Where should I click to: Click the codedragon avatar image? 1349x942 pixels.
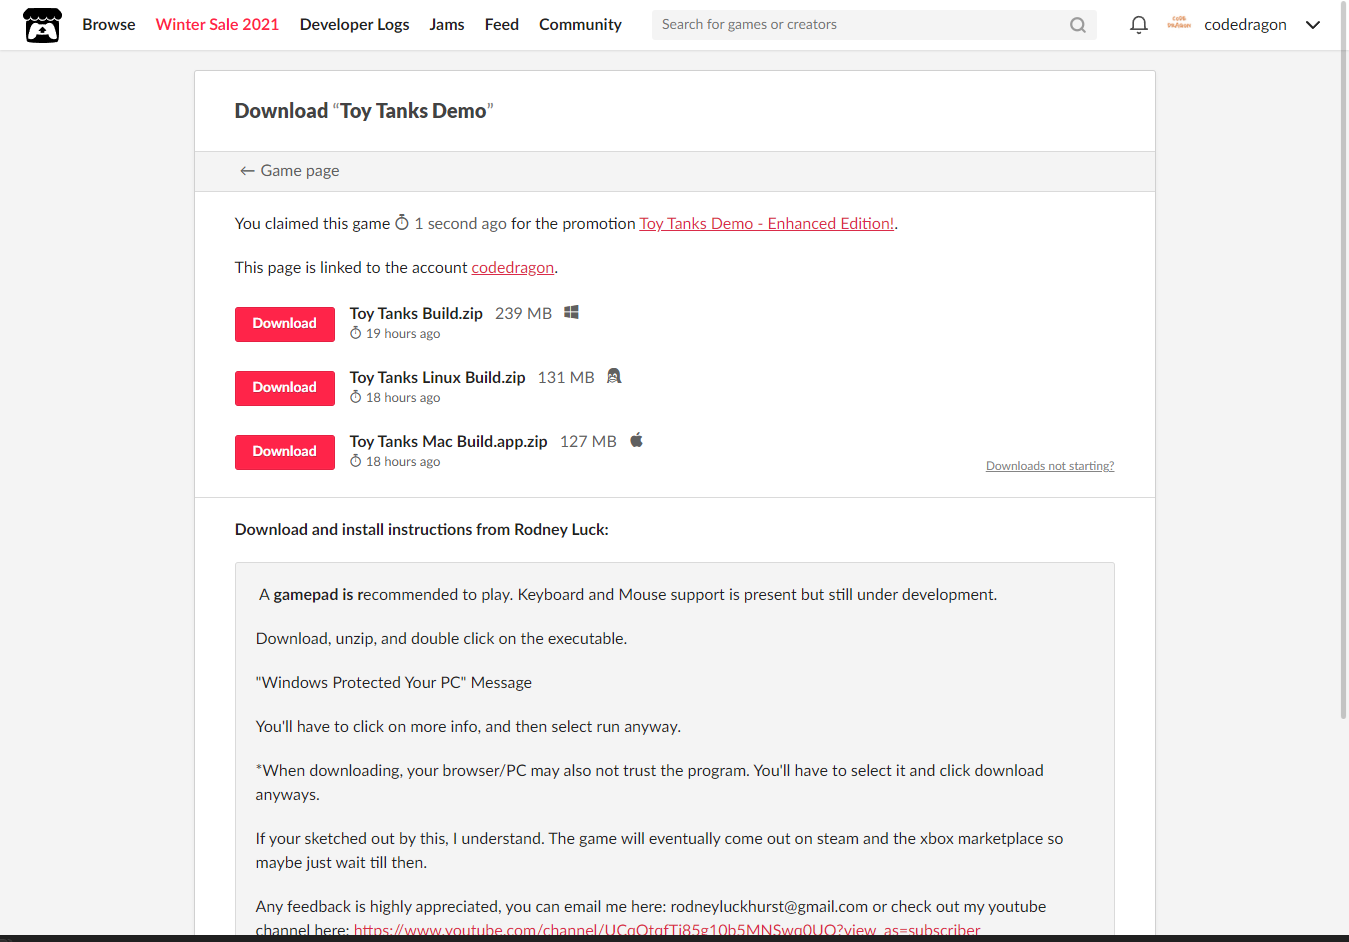tap(1179, 24)
